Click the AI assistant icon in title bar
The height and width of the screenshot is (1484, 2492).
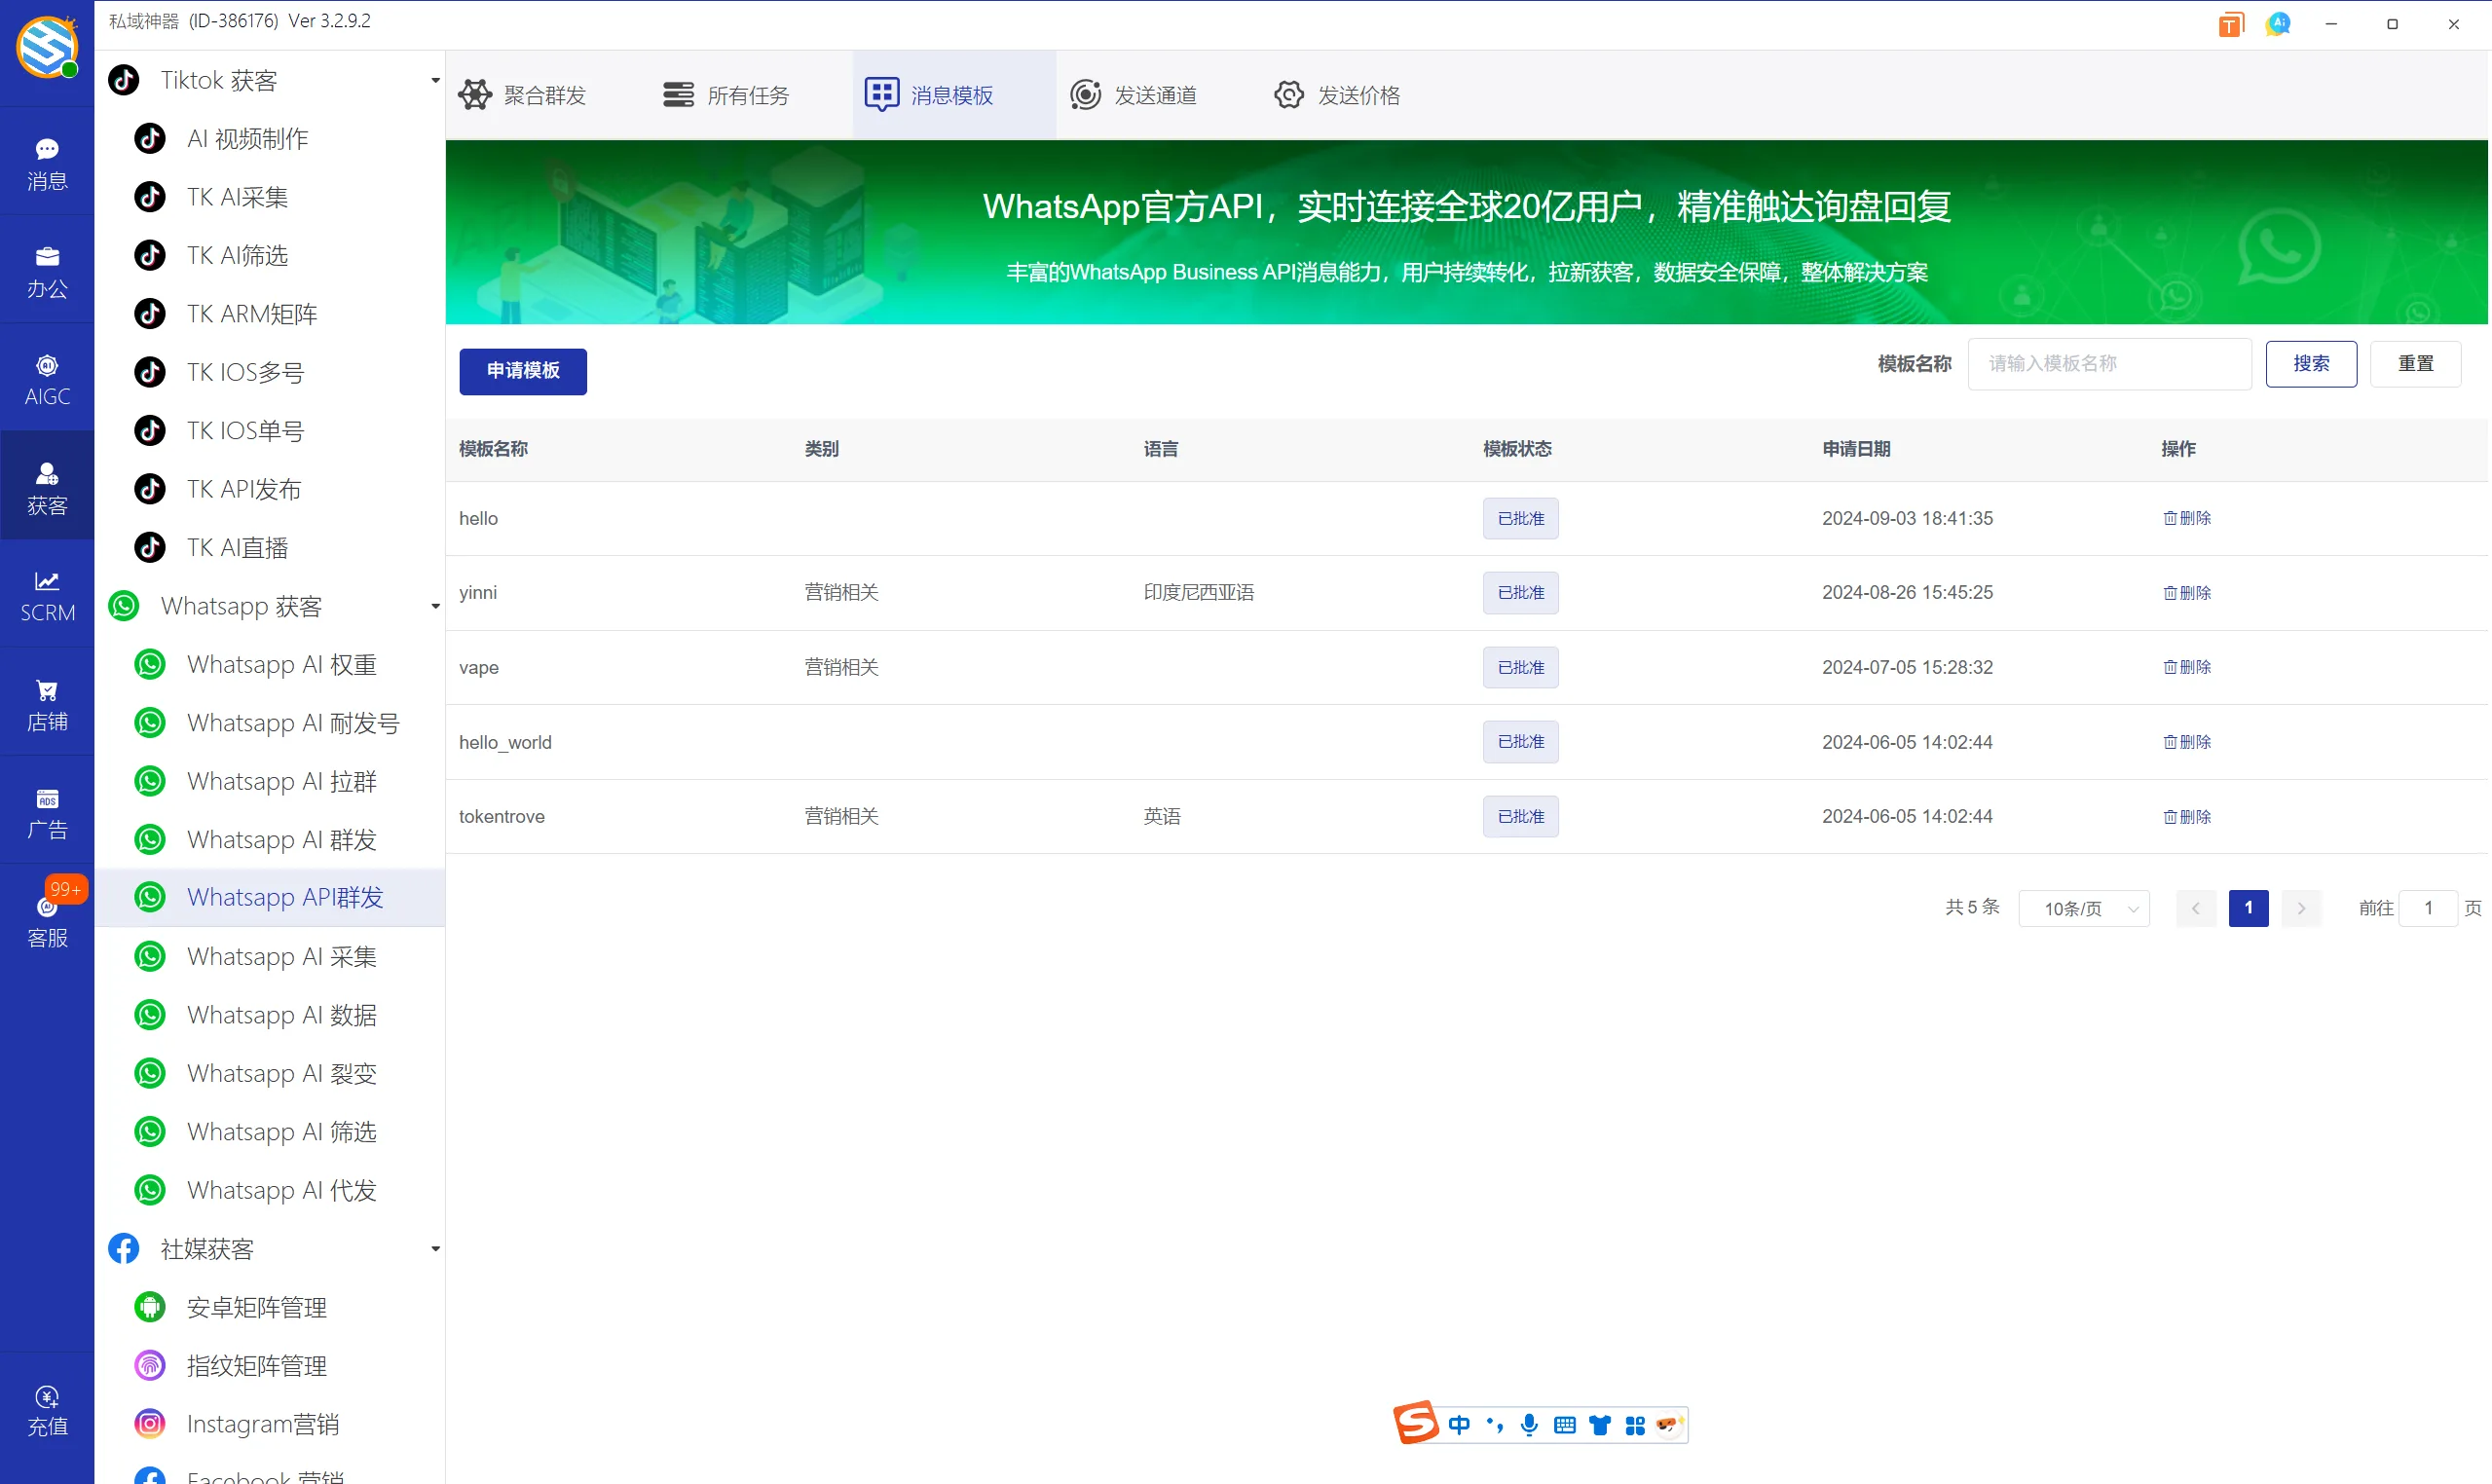[2278, 23]
